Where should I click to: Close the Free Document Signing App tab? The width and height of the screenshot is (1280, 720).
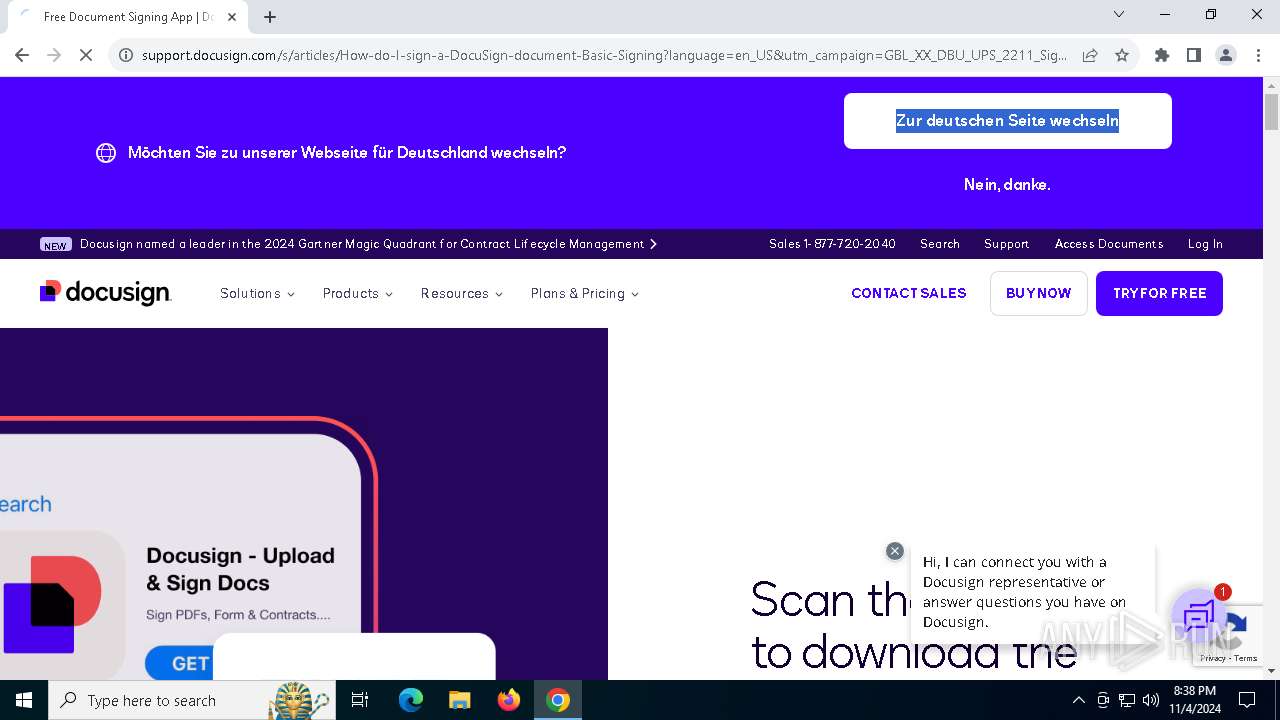(x=232, y=17)
